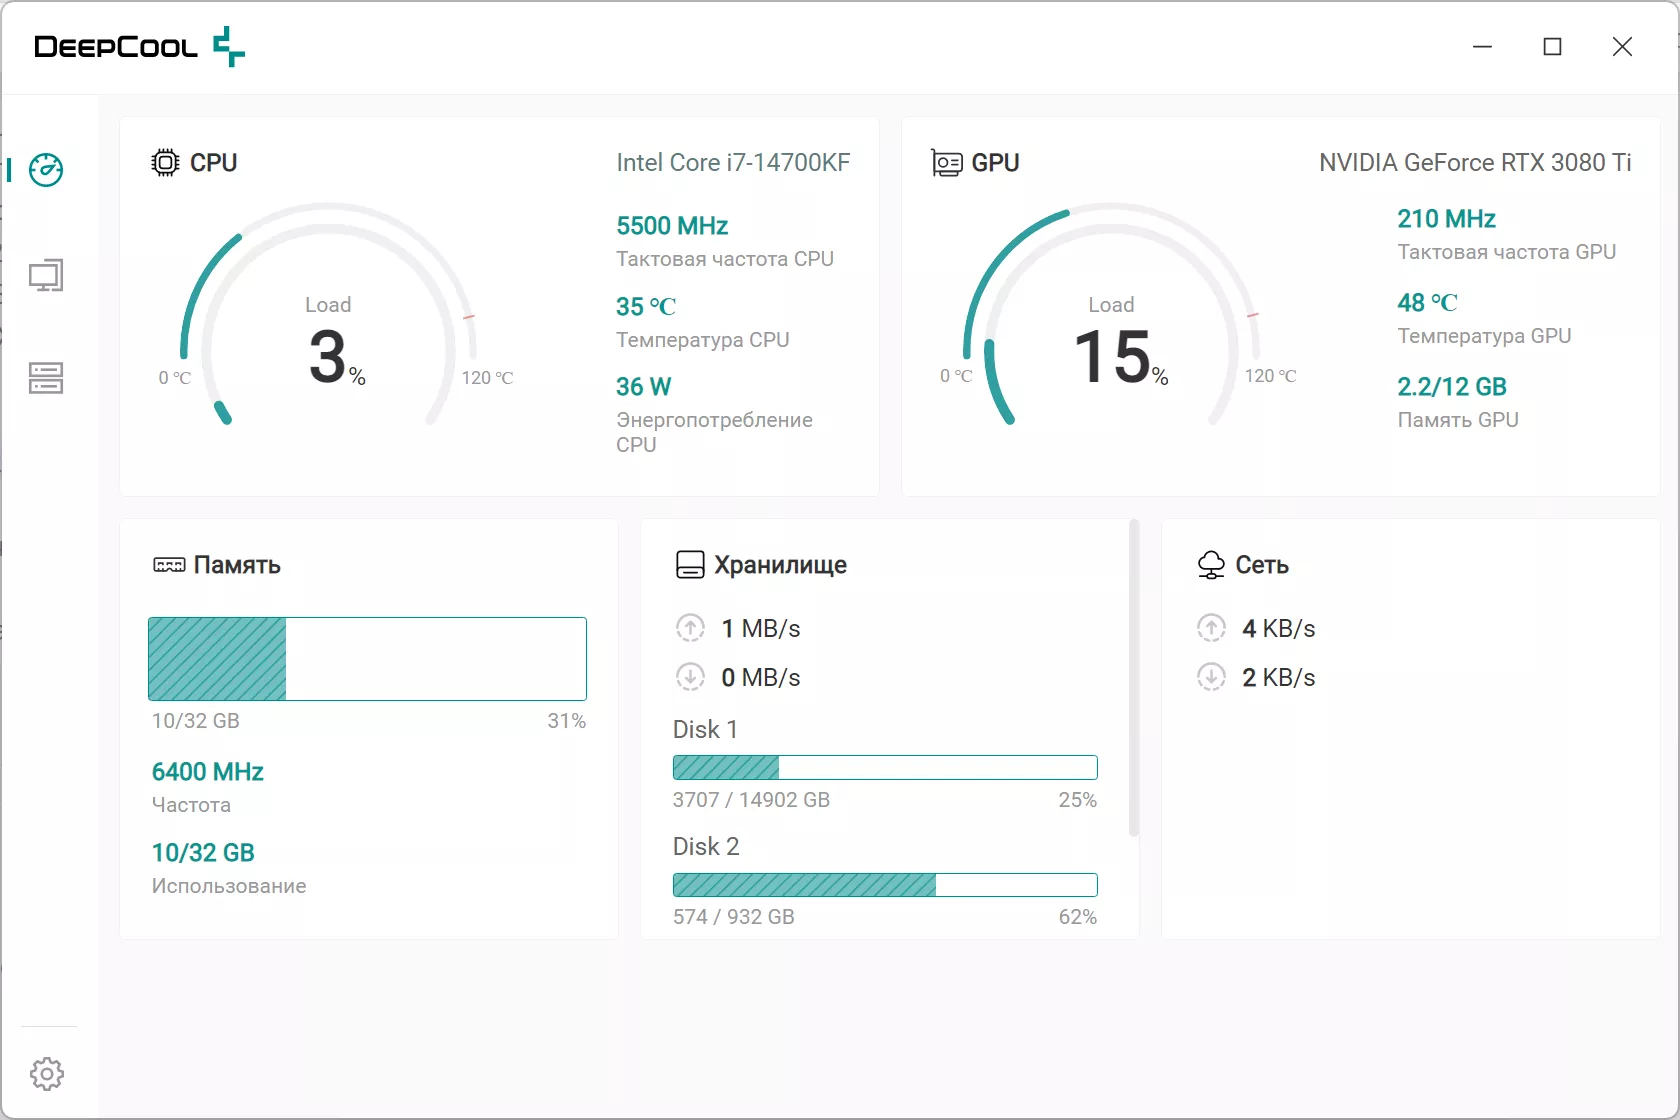1680x1120 pixels.
Task: Click the 210 MHz GPU clock value
Action: (x=1446, y=219)
